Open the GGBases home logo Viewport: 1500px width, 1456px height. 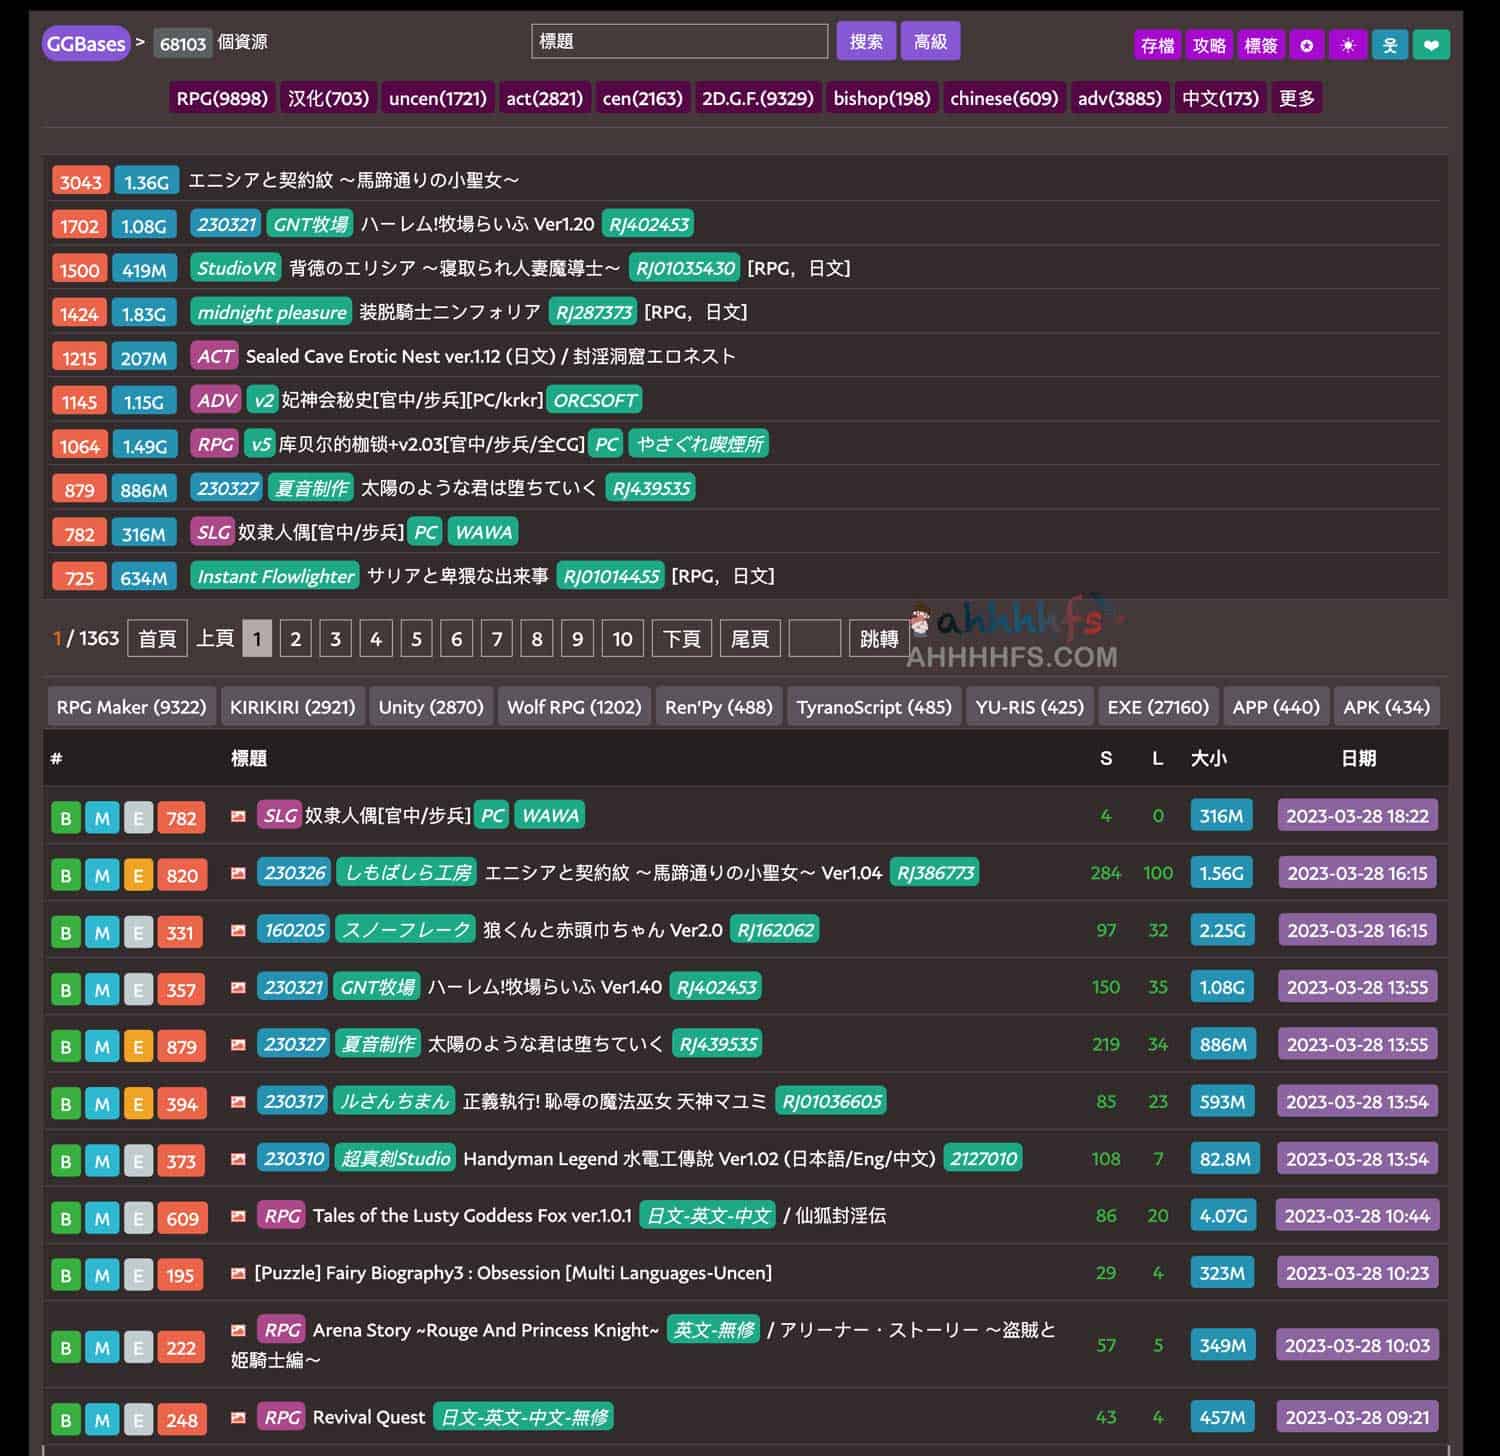click(x=86, y=44)
